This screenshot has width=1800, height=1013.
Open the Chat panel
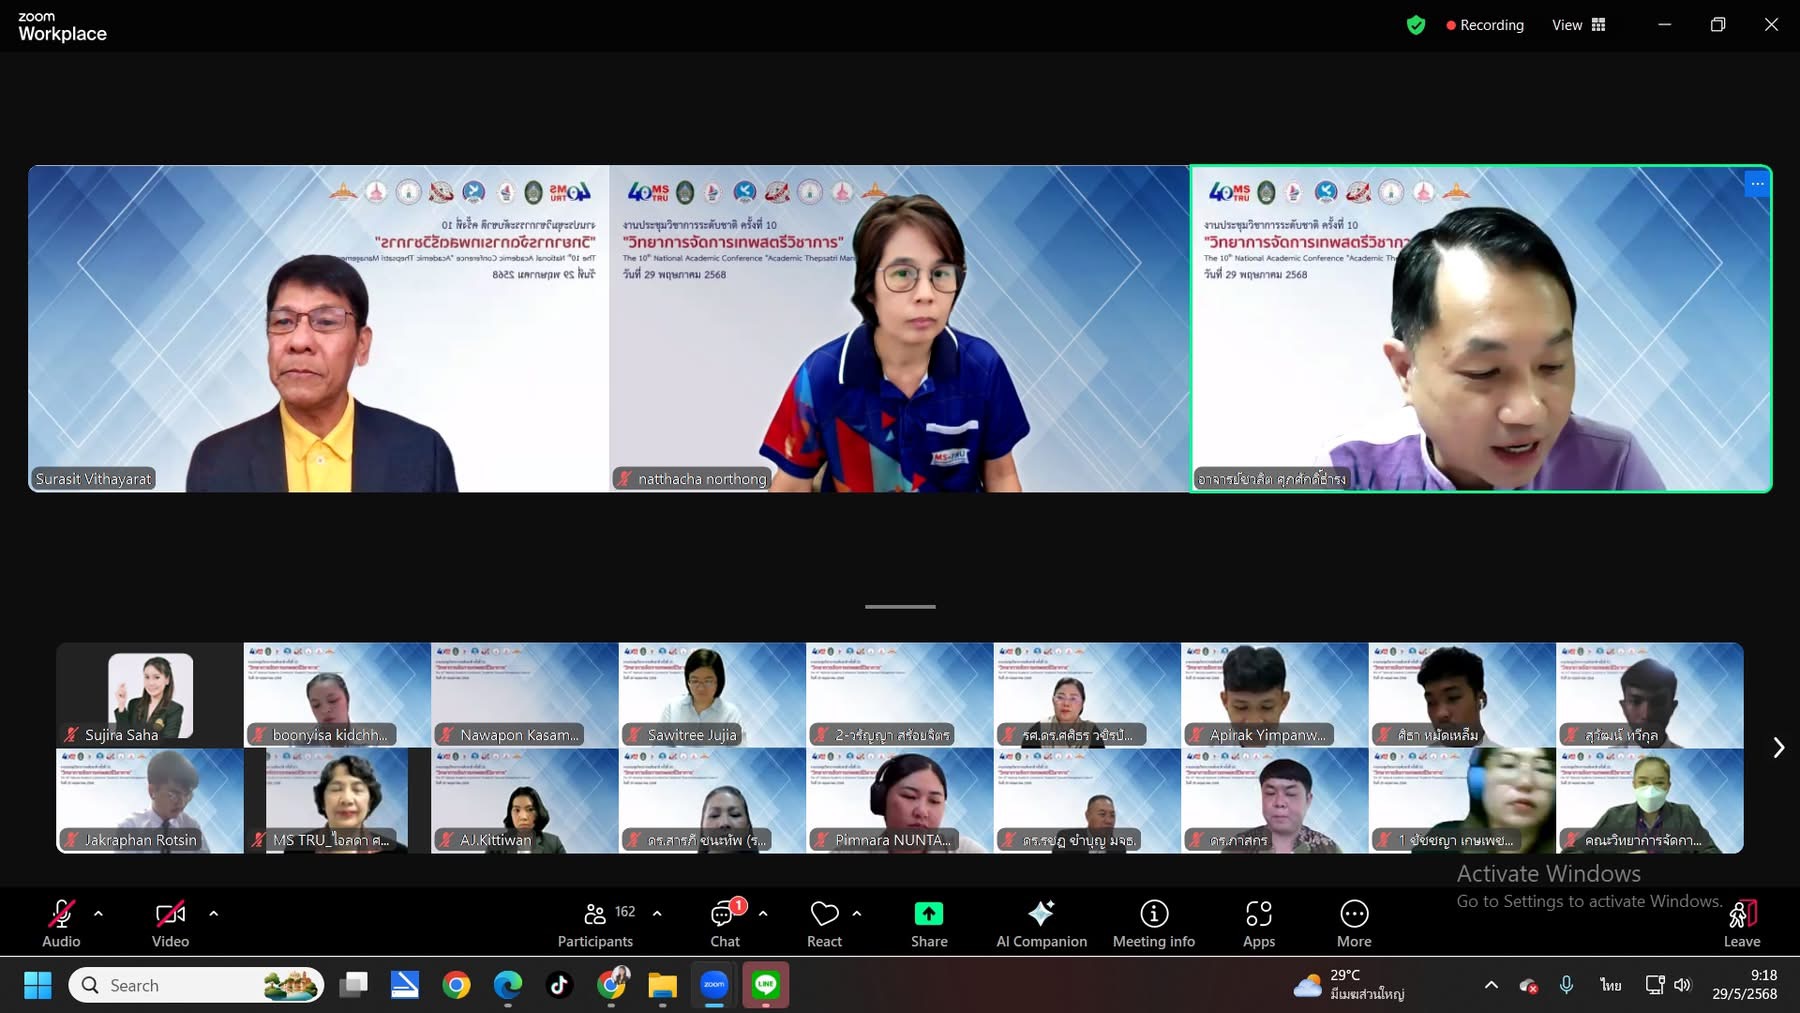(724, 923)
